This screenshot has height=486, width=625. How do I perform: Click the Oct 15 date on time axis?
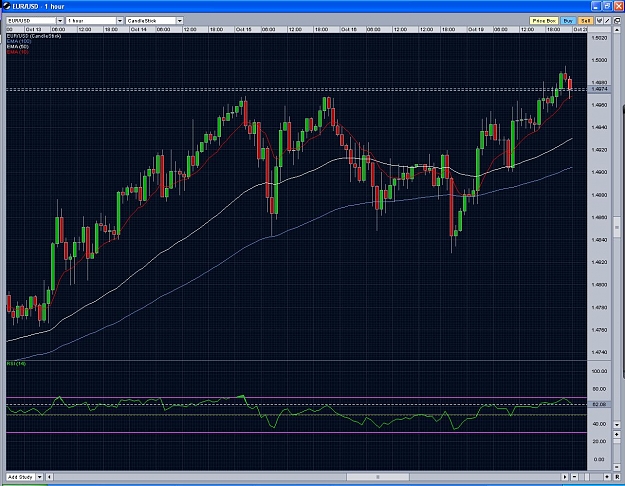pos(244,30)
